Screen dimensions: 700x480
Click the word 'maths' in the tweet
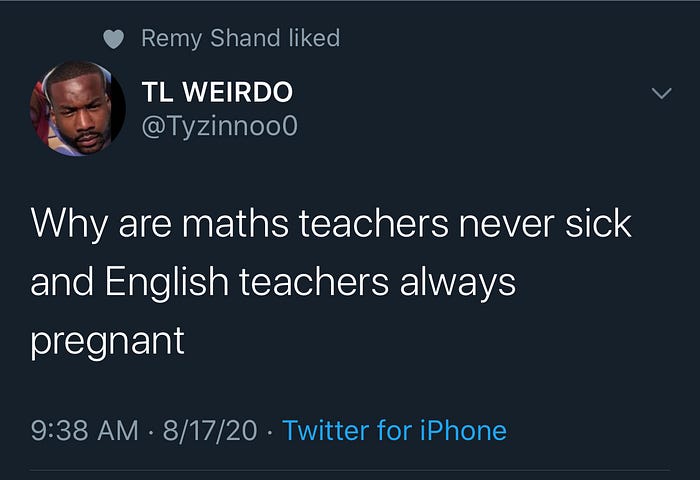click(x=235, y=224)
